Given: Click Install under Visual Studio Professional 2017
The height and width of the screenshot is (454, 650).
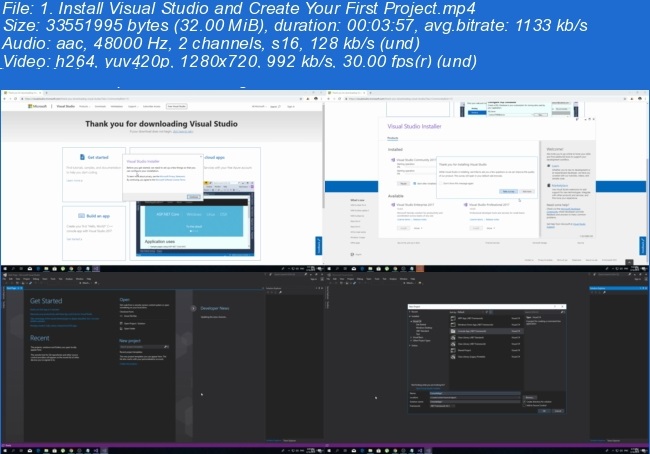Looking at the screenshot, I should [x=476, y=228].
